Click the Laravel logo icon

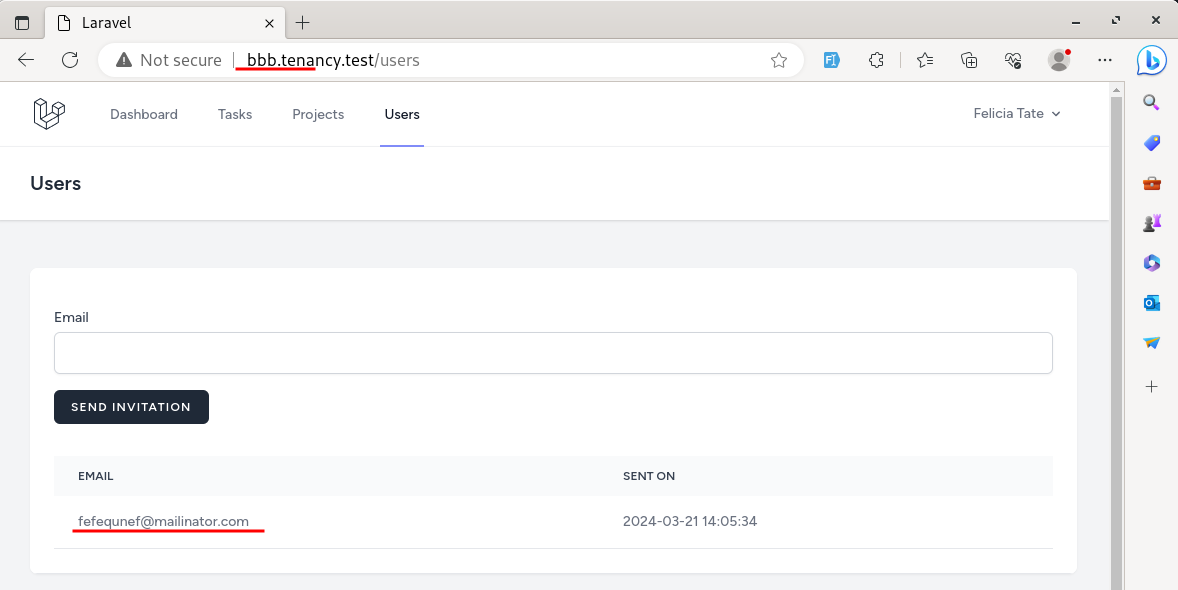click(x=48, y=114)
